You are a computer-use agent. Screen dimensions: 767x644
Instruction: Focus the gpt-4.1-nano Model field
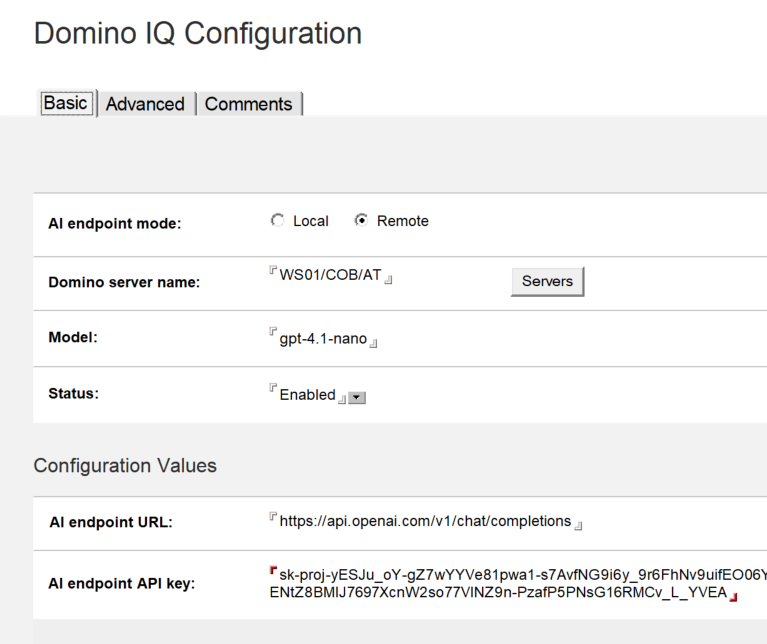coord(323,339)
